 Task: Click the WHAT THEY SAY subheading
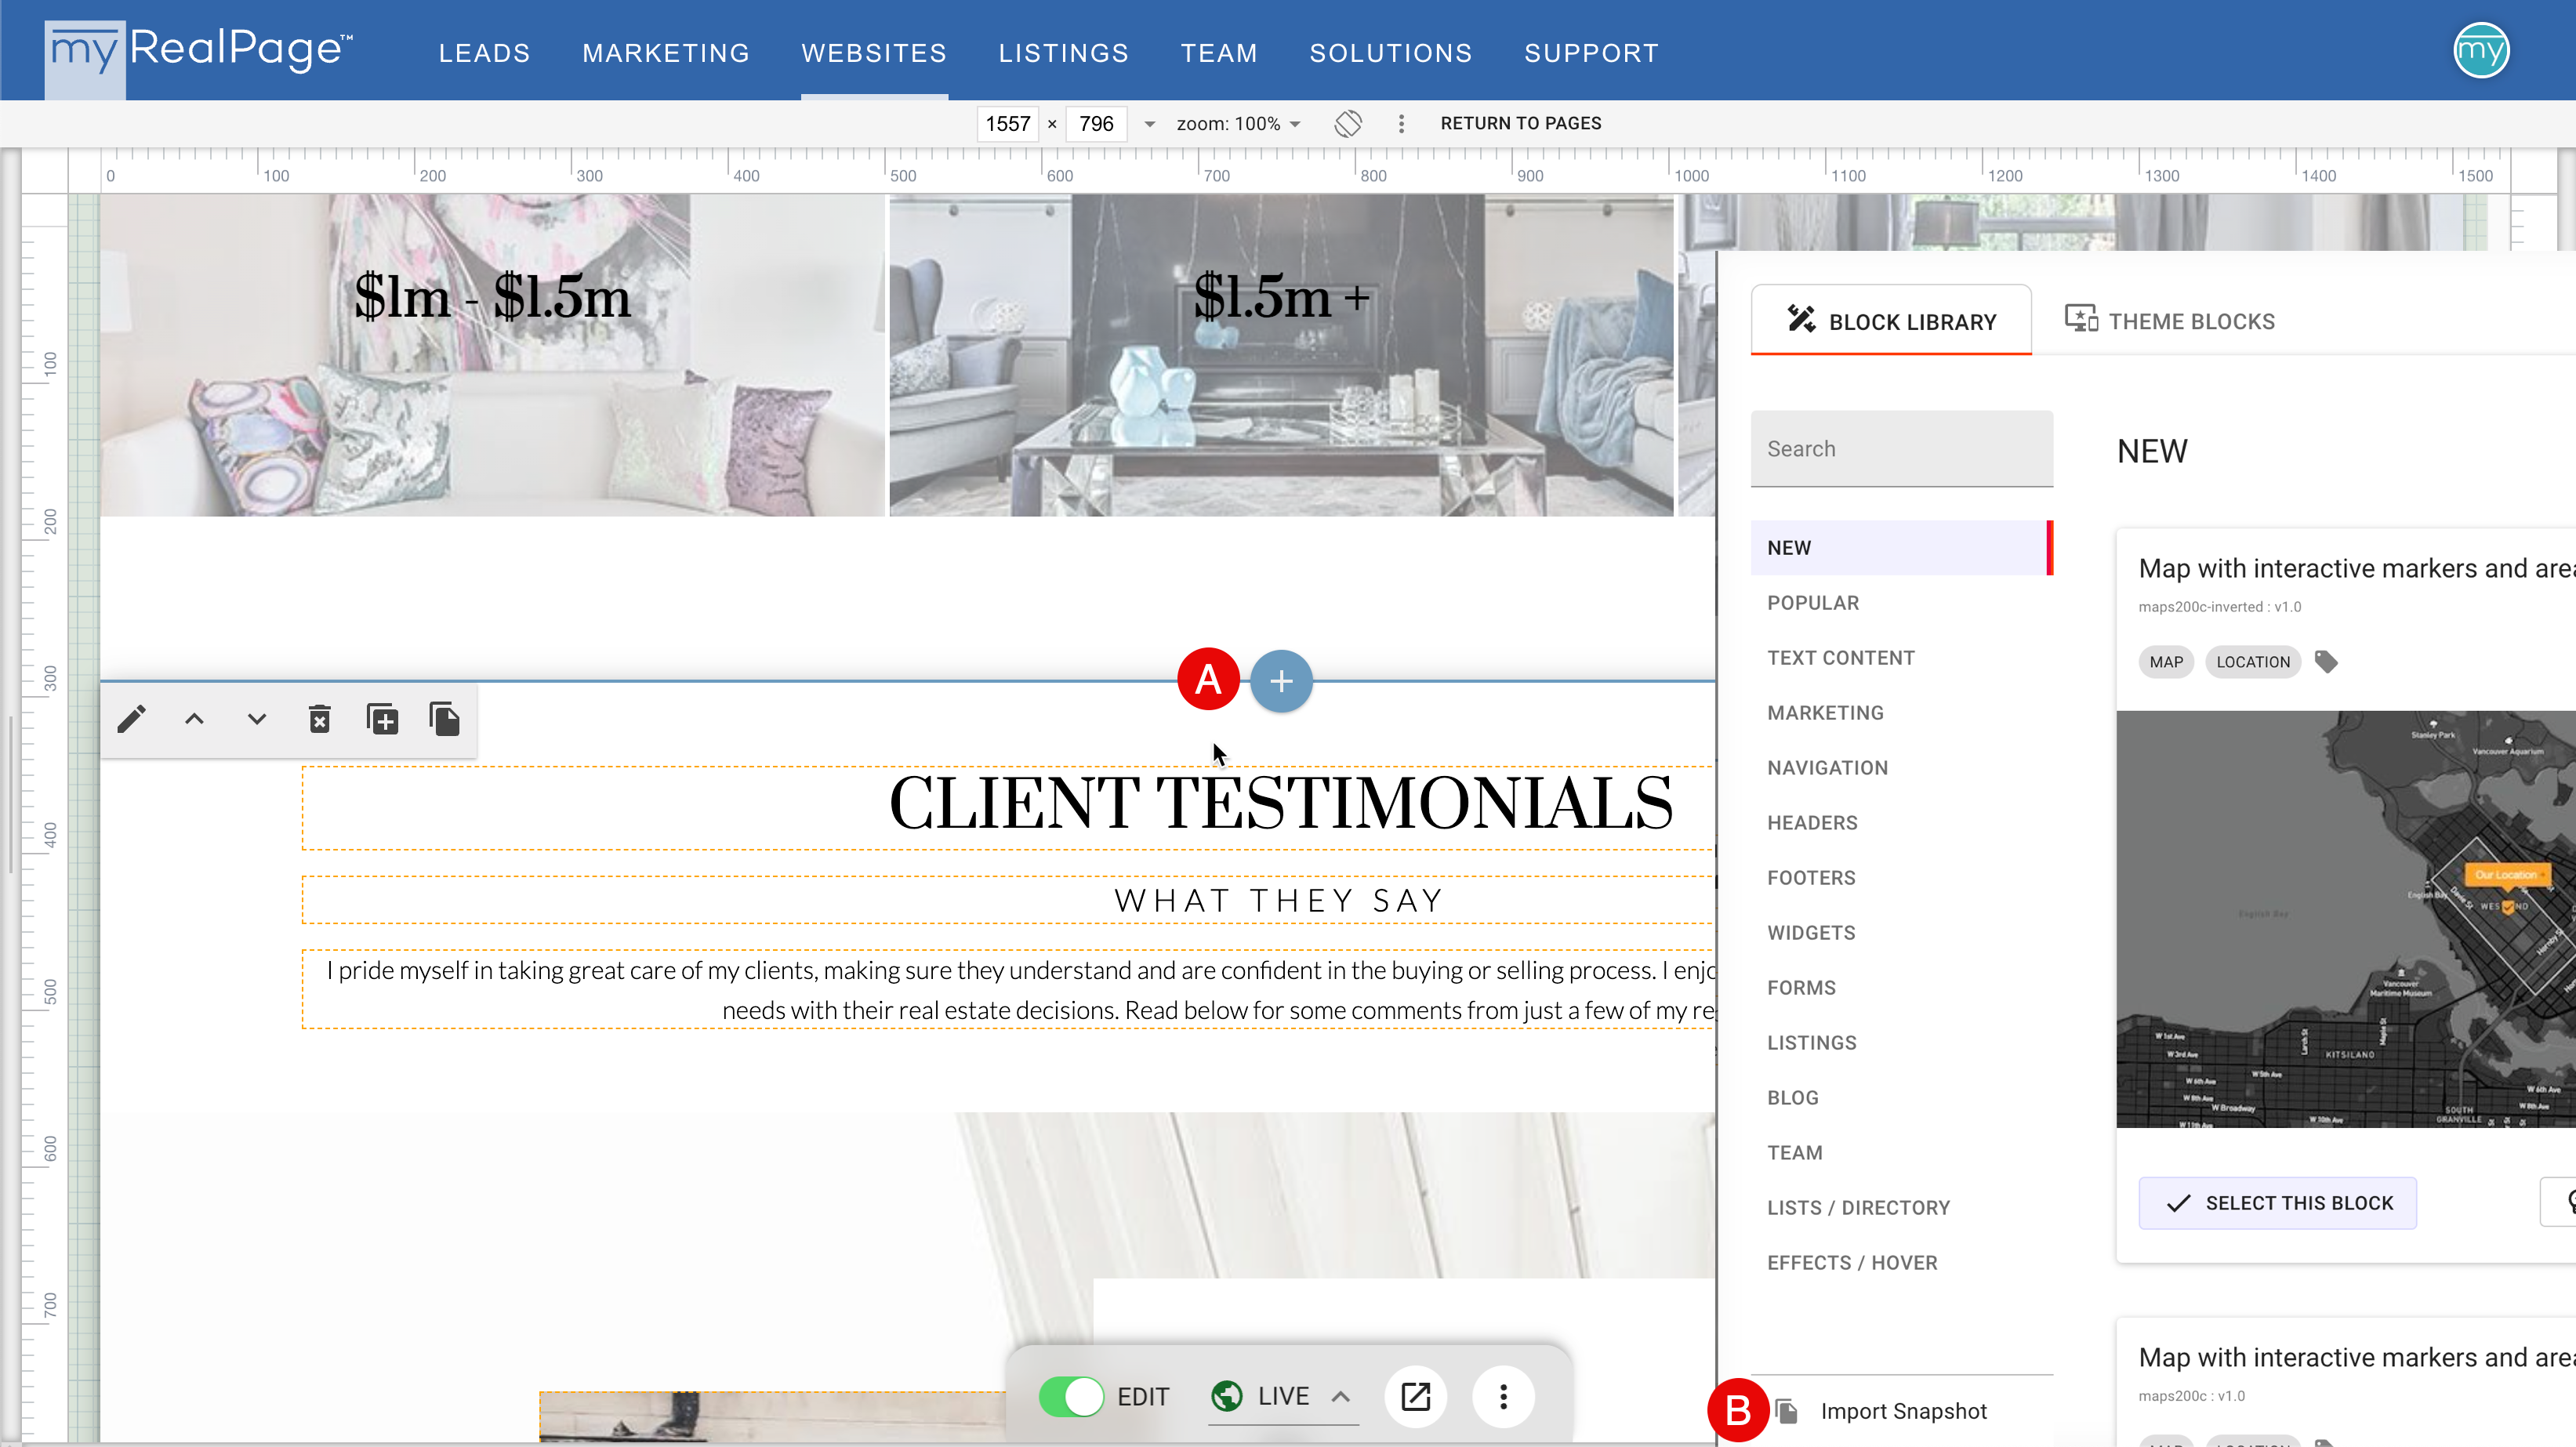tap(1280, 900)
